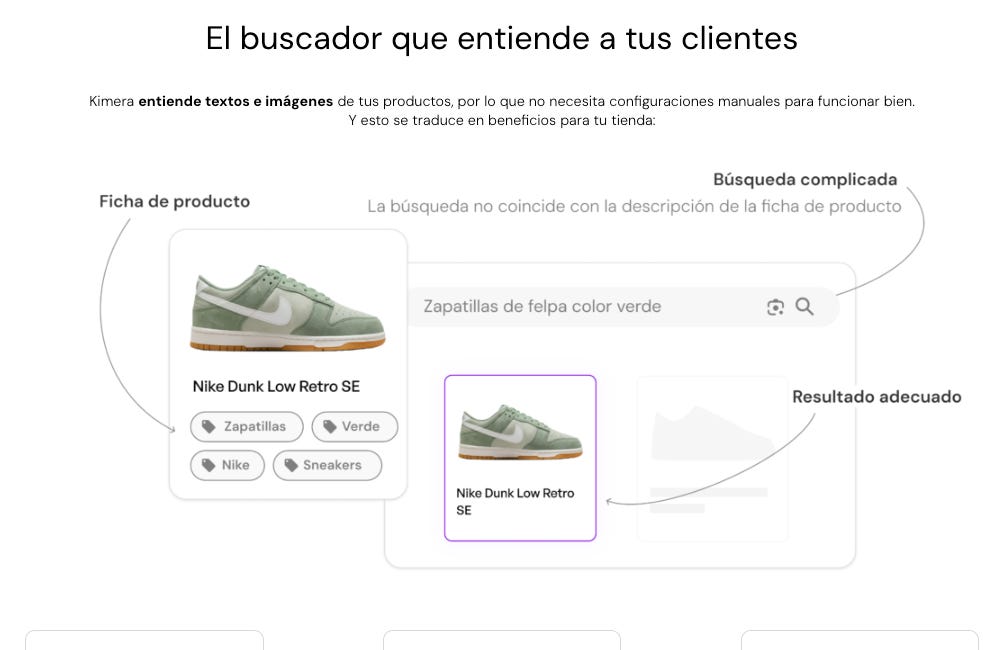Click the bold text 'entiende textos e imágenes'
Screen dimensions: 1004x650
click(236, 101)
